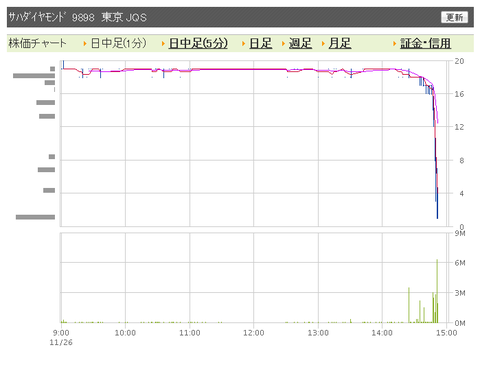Image resolution: width=480 pixels, height=367 pixels.
Task: Click the 13:00 time axis label
Action: (318, 333)
